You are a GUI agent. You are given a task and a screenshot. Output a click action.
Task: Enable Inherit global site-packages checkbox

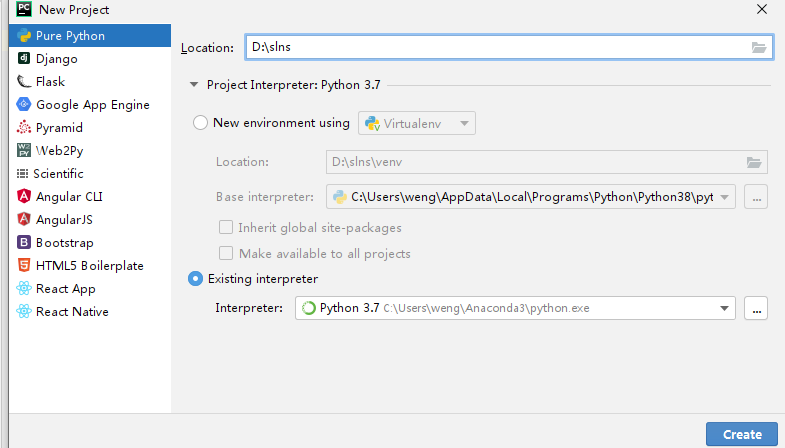click(x=226, y=227)
